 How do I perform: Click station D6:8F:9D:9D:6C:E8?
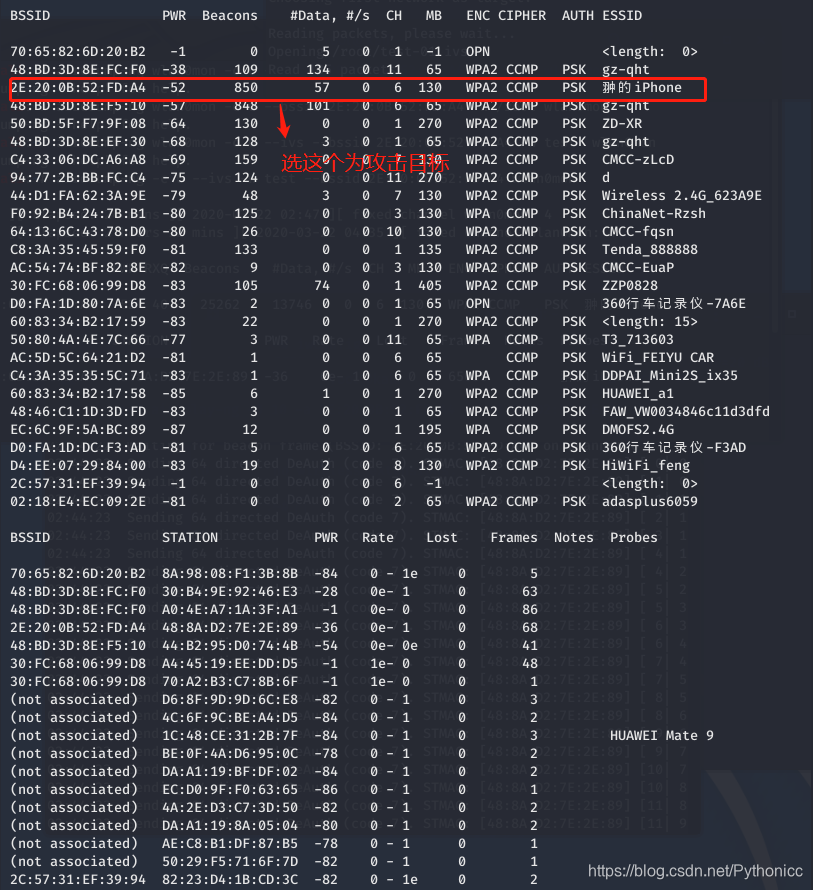[x=229, y=700]
